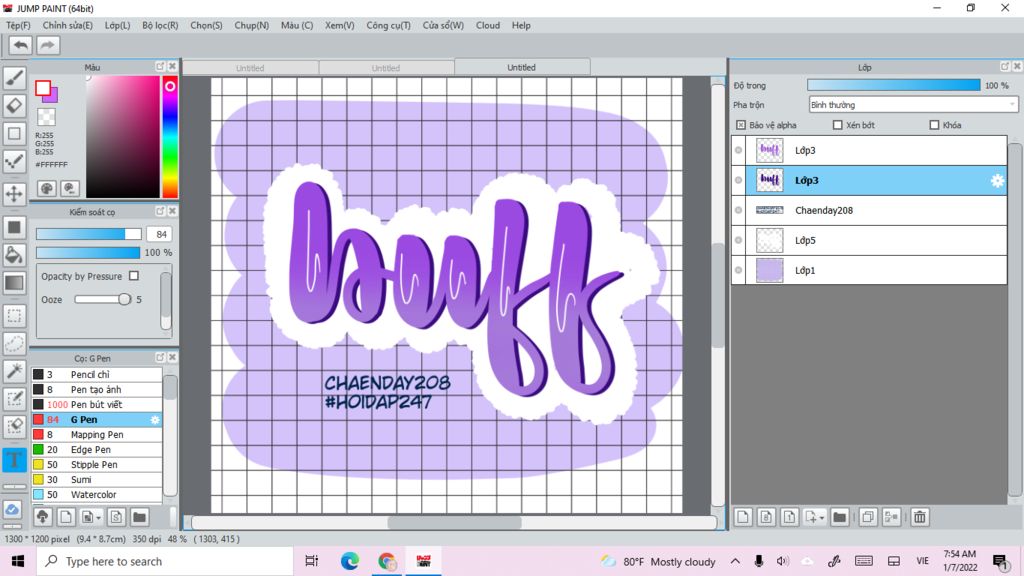Delete layer with trash icon
The width and height of the screenshot is (1024, 576).
tap(919, 517)
